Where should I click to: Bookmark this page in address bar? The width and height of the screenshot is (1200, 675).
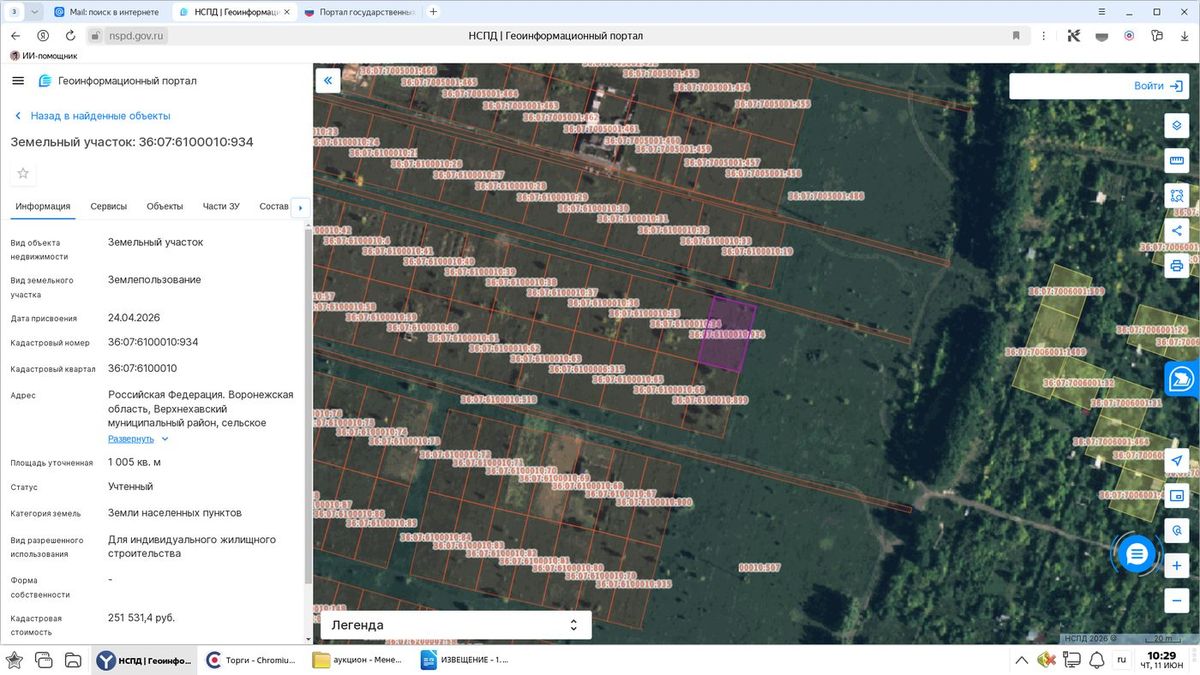click(1016, 35)
